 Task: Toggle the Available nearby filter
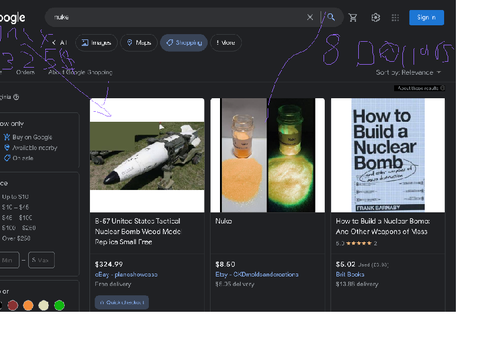(x=30, y=148)
